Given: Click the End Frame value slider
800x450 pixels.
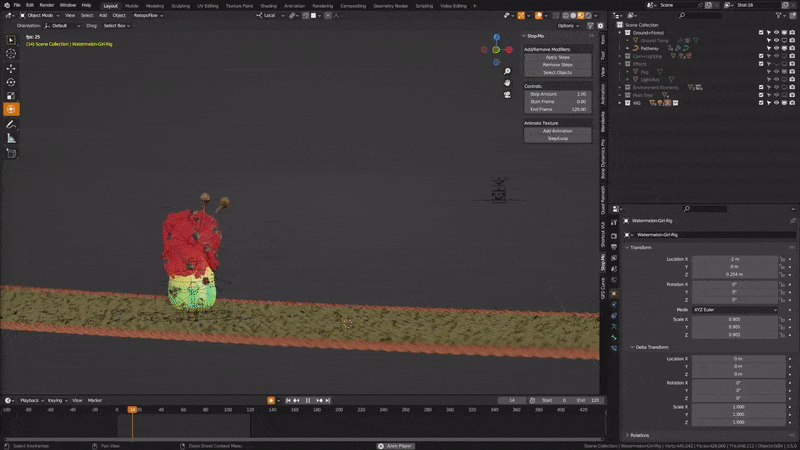Looking at the screenshot, I should tap(558, 110).
